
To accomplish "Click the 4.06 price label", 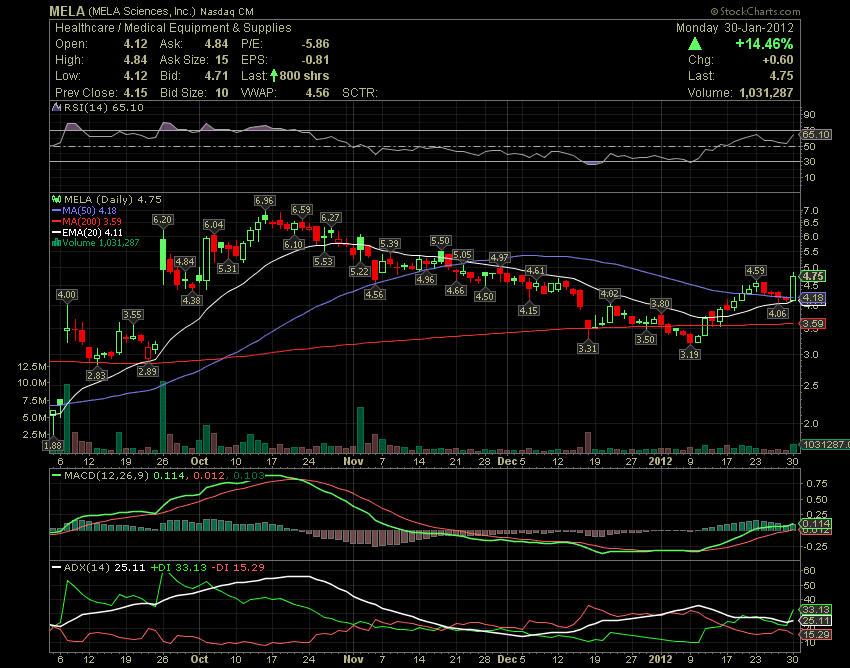I will click(778, 313).
